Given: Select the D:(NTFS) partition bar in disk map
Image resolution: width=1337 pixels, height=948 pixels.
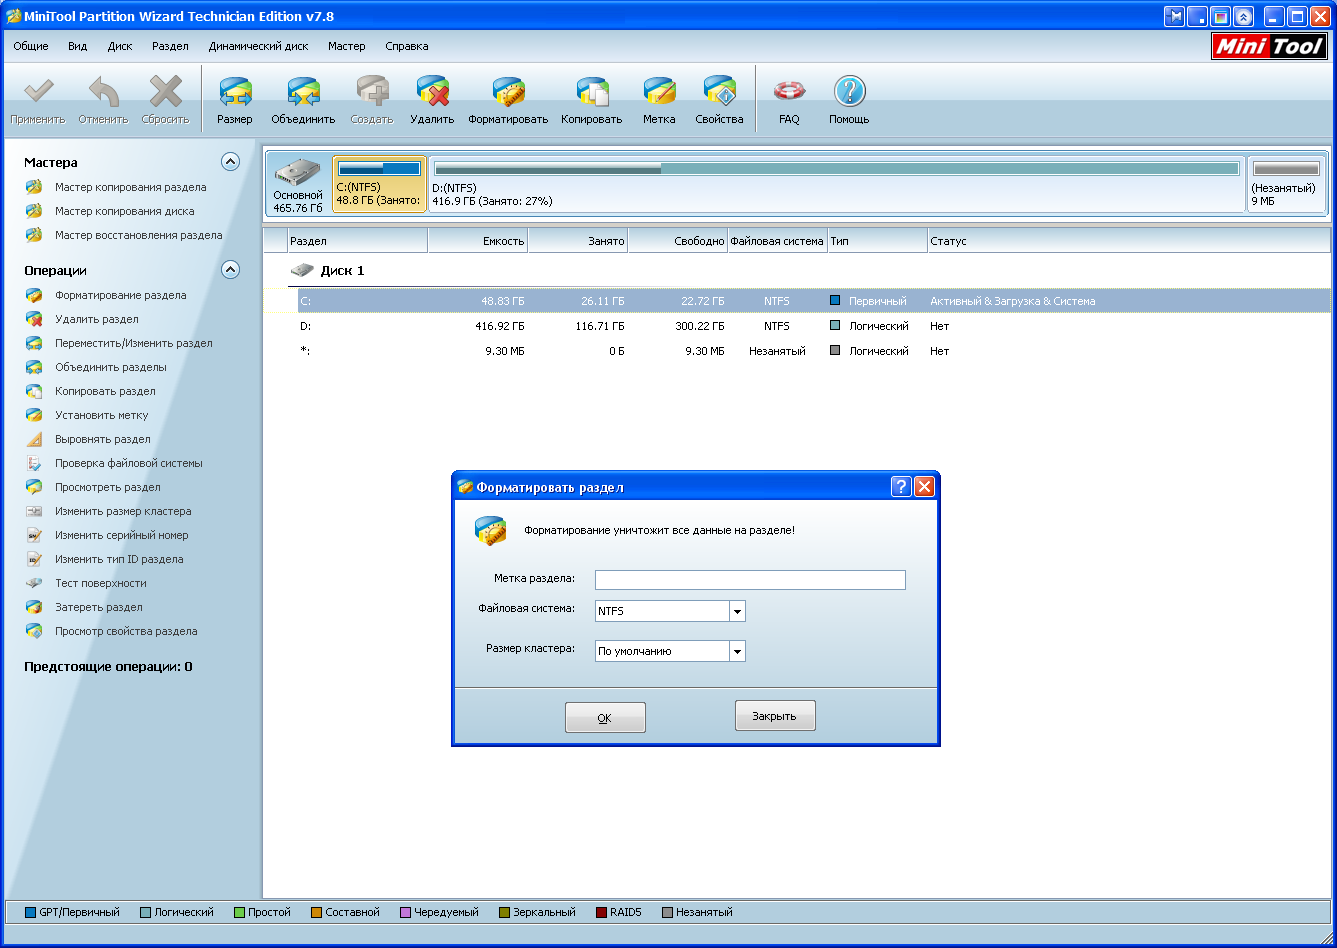Looking at the screenshot, I should click(x=837, y=185).
